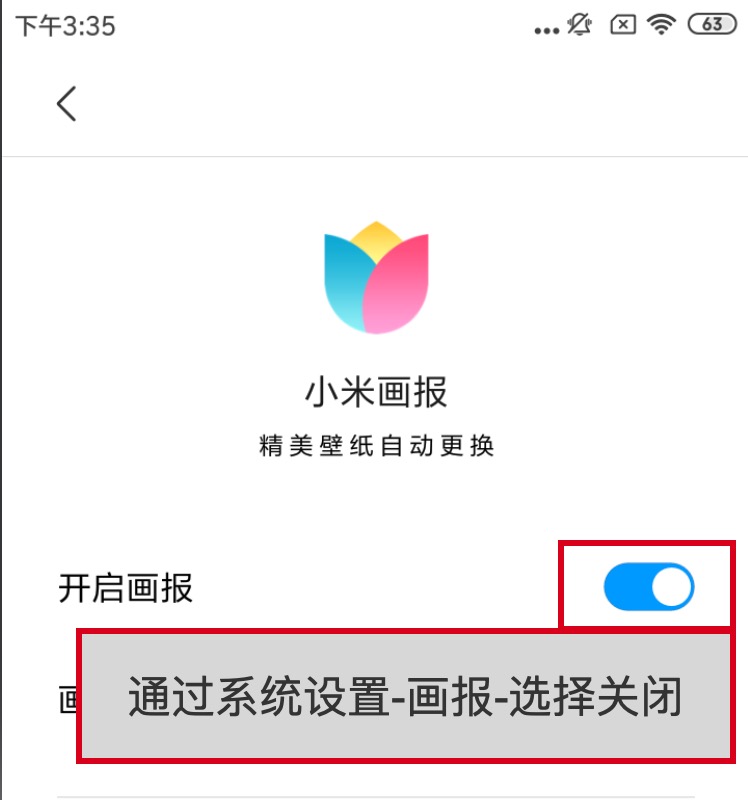748x800 pixels.
Task: Tap the three-dot indicator in the status bar
Action: (x=546, y=31)
